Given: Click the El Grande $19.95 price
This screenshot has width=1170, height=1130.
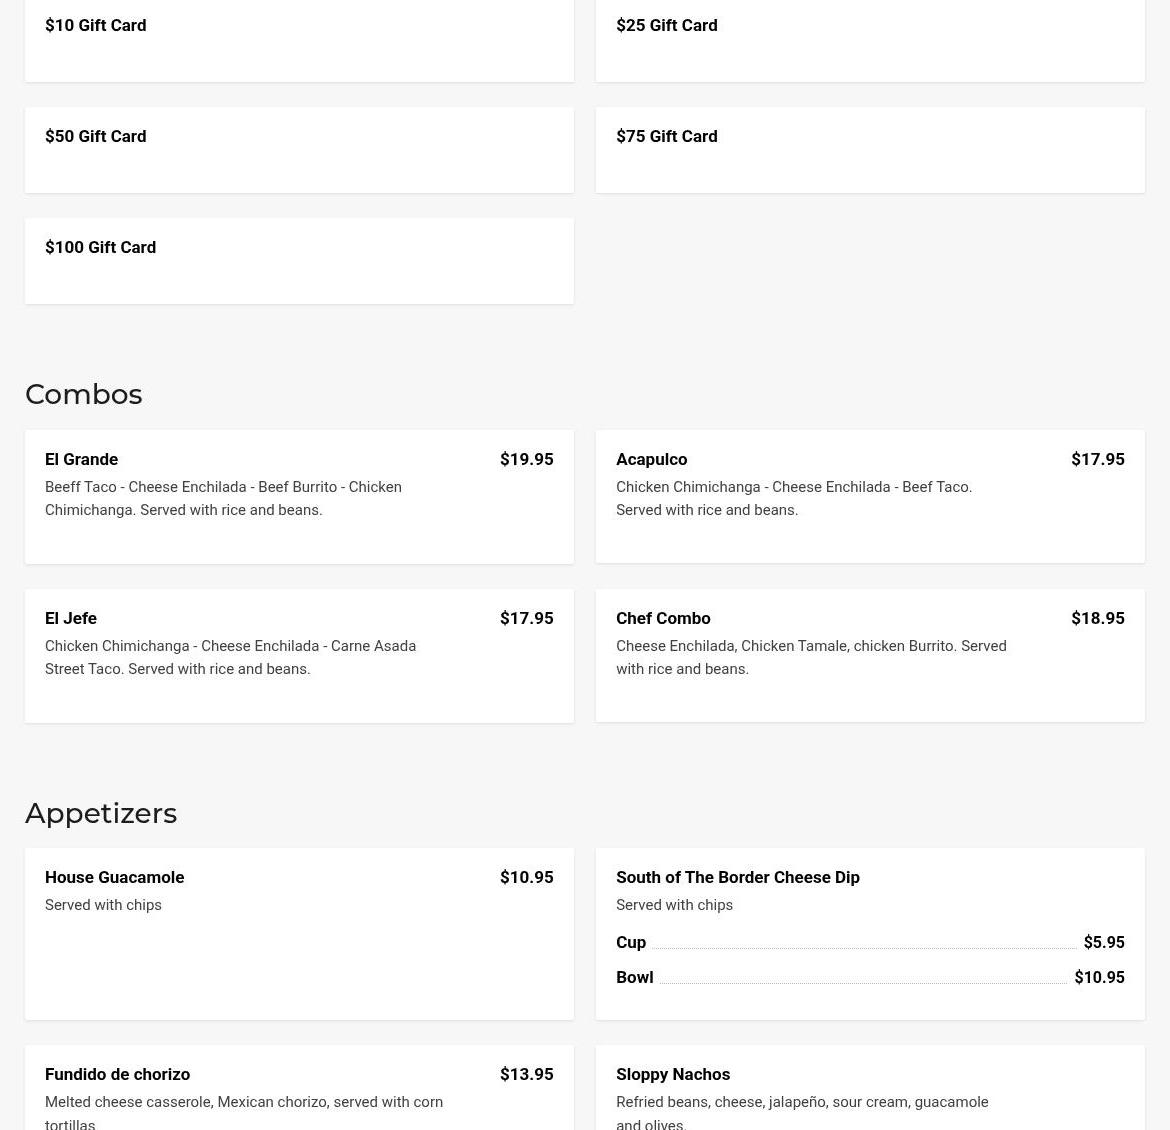Looking at the screenshot, I should (526, 460).
